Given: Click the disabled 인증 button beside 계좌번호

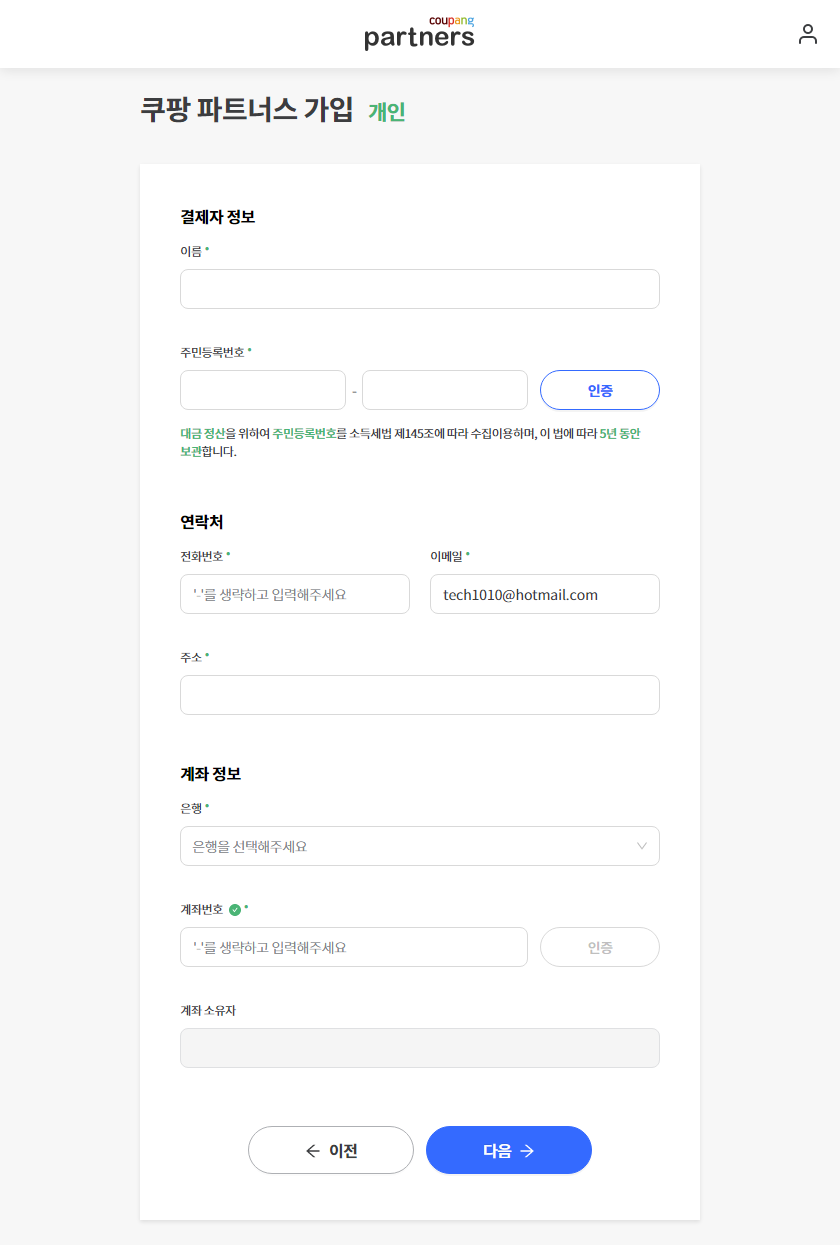Looking at the screenshot, I should [x=600, y=947].
